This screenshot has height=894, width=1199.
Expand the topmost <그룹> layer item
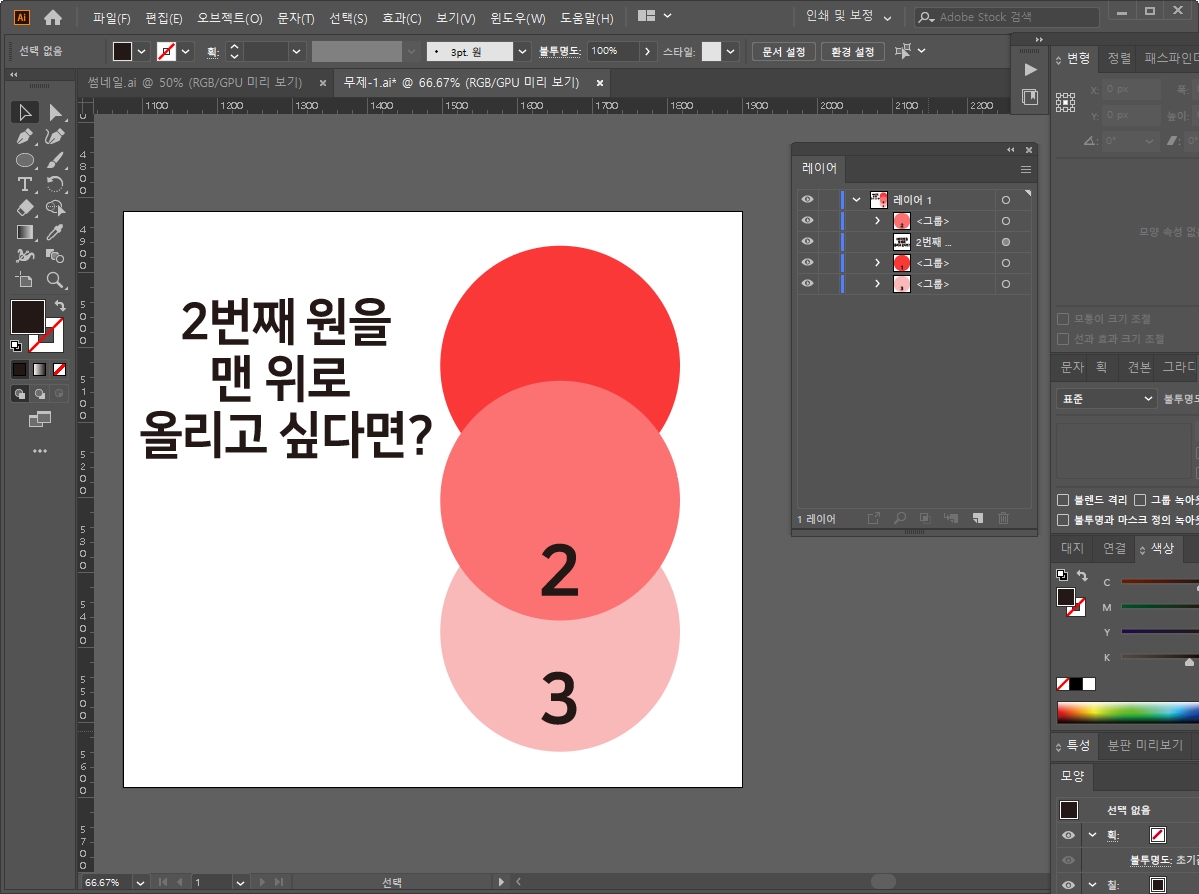pos(877,221)
